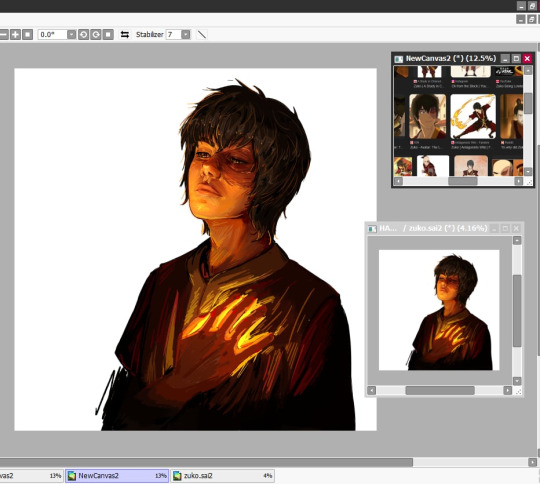Screen dimensions: 540x484
Task: Click the main canvas Zuko portrait painting
Action: pos(195,249)
